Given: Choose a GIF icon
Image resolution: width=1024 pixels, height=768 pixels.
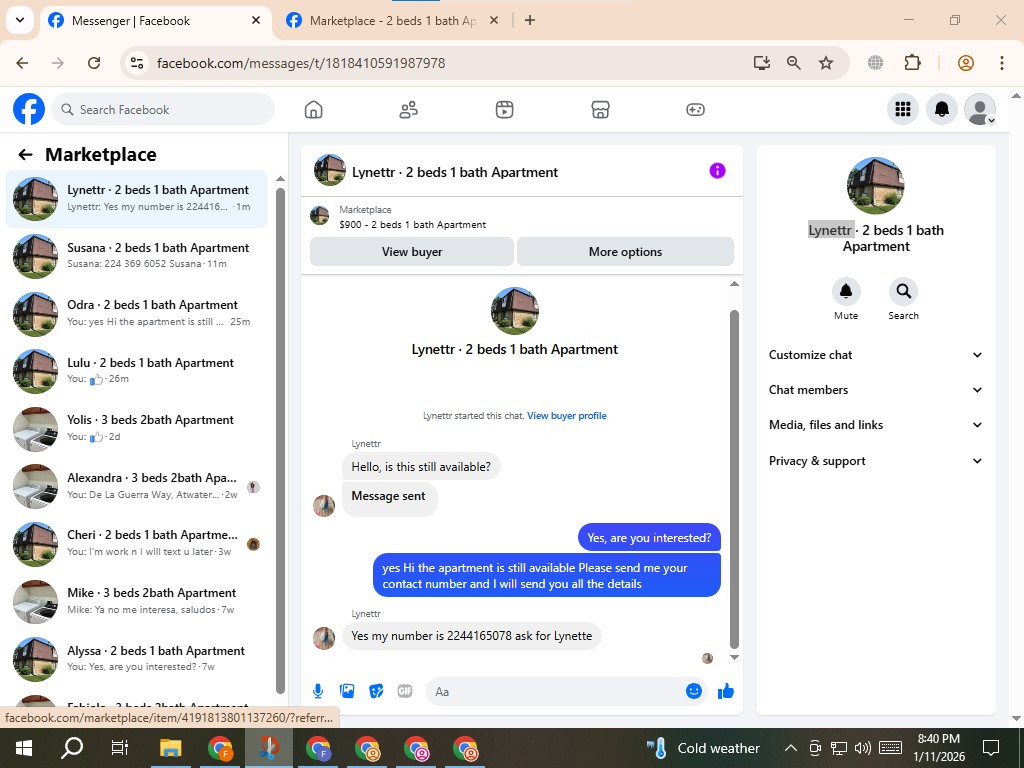Looking at the screenshot, I should [x=405, y=691].
